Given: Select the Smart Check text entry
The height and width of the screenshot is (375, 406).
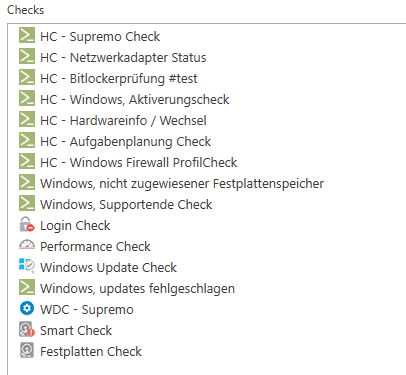Looking at the screenshot, I should tap(76, 331).
